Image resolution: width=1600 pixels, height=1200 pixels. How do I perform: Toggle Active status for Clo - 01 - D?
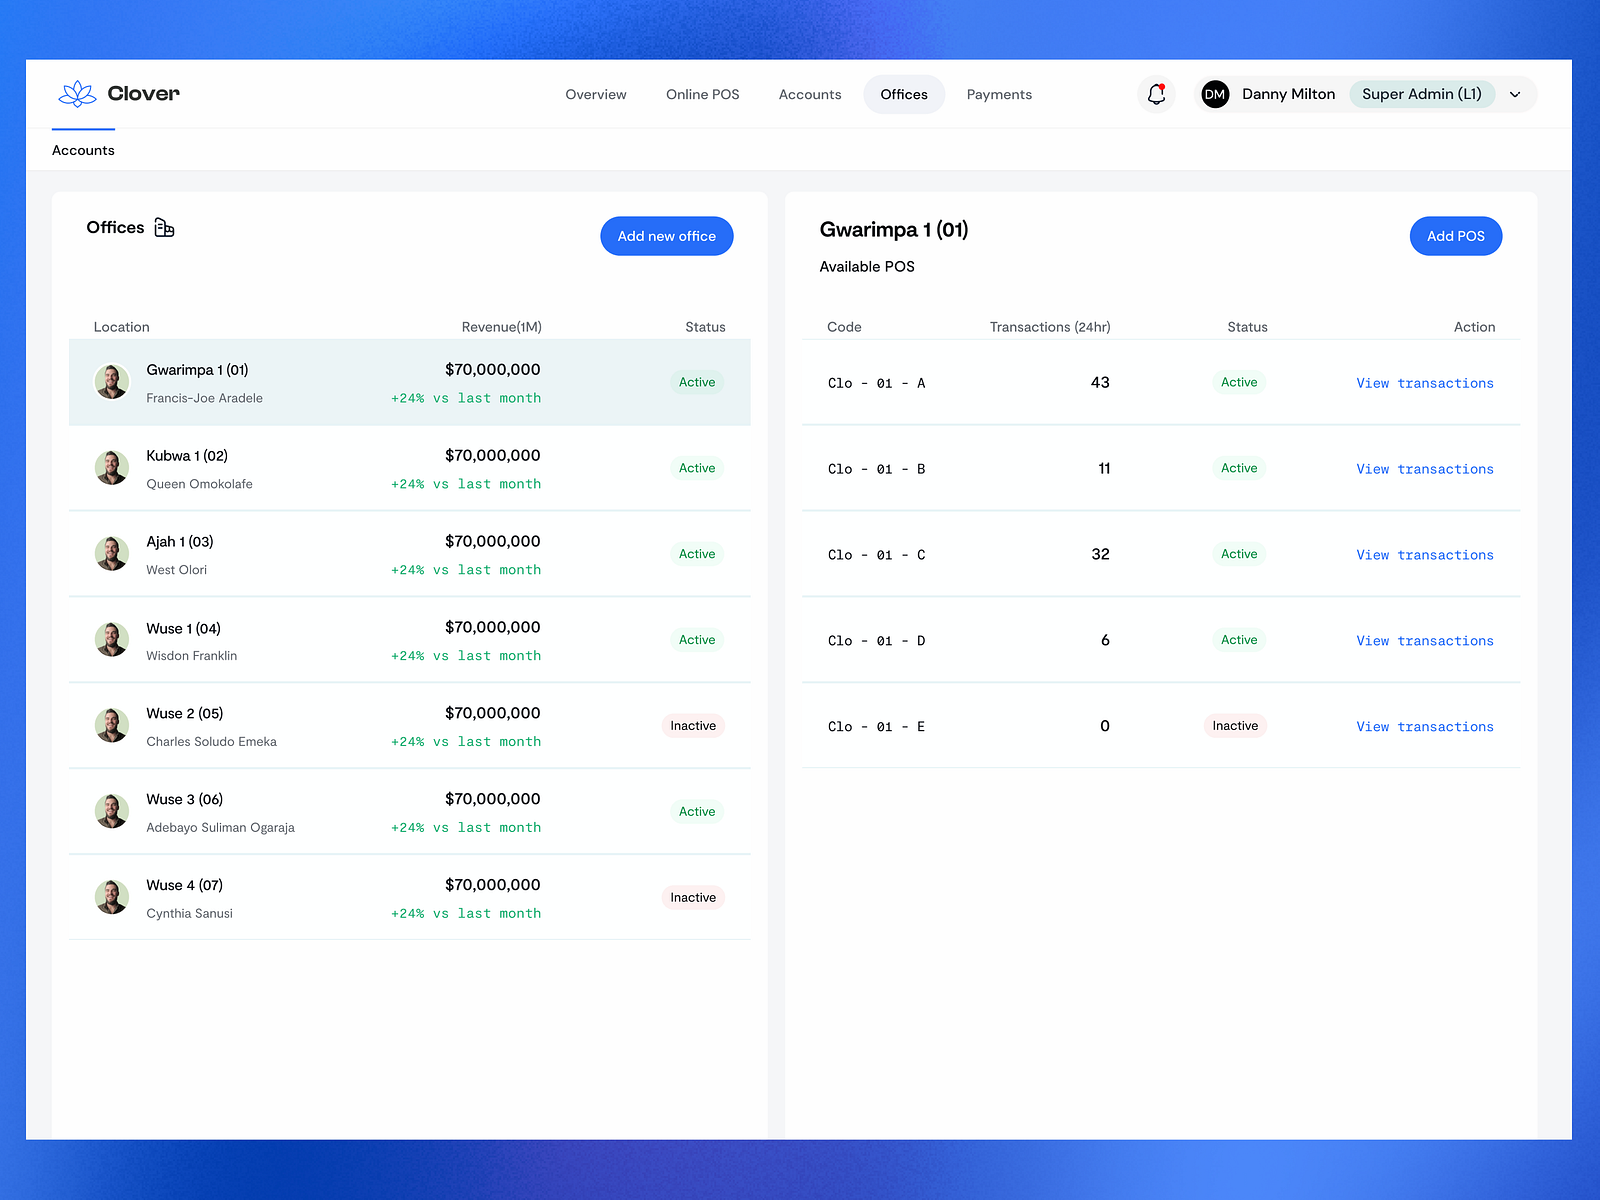point(1239,640)
